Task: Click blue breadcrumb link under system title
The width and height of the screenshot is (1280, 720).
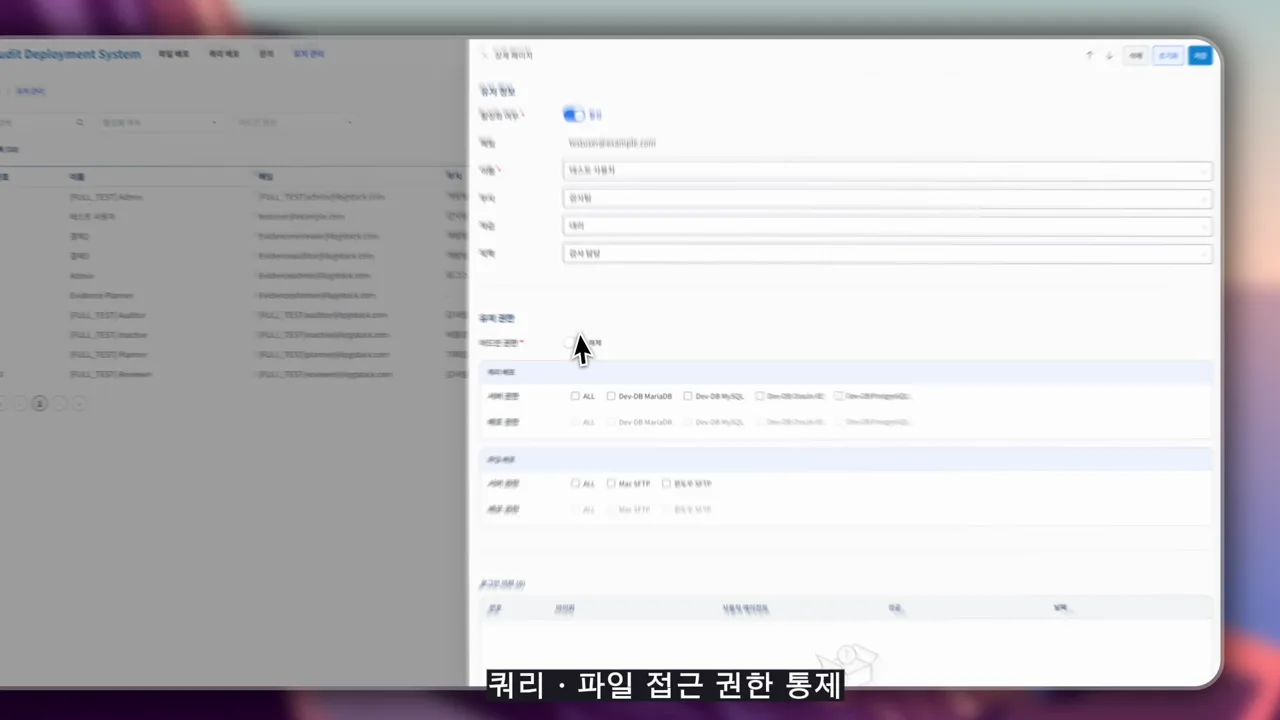Action: click(x=30, y=91)
